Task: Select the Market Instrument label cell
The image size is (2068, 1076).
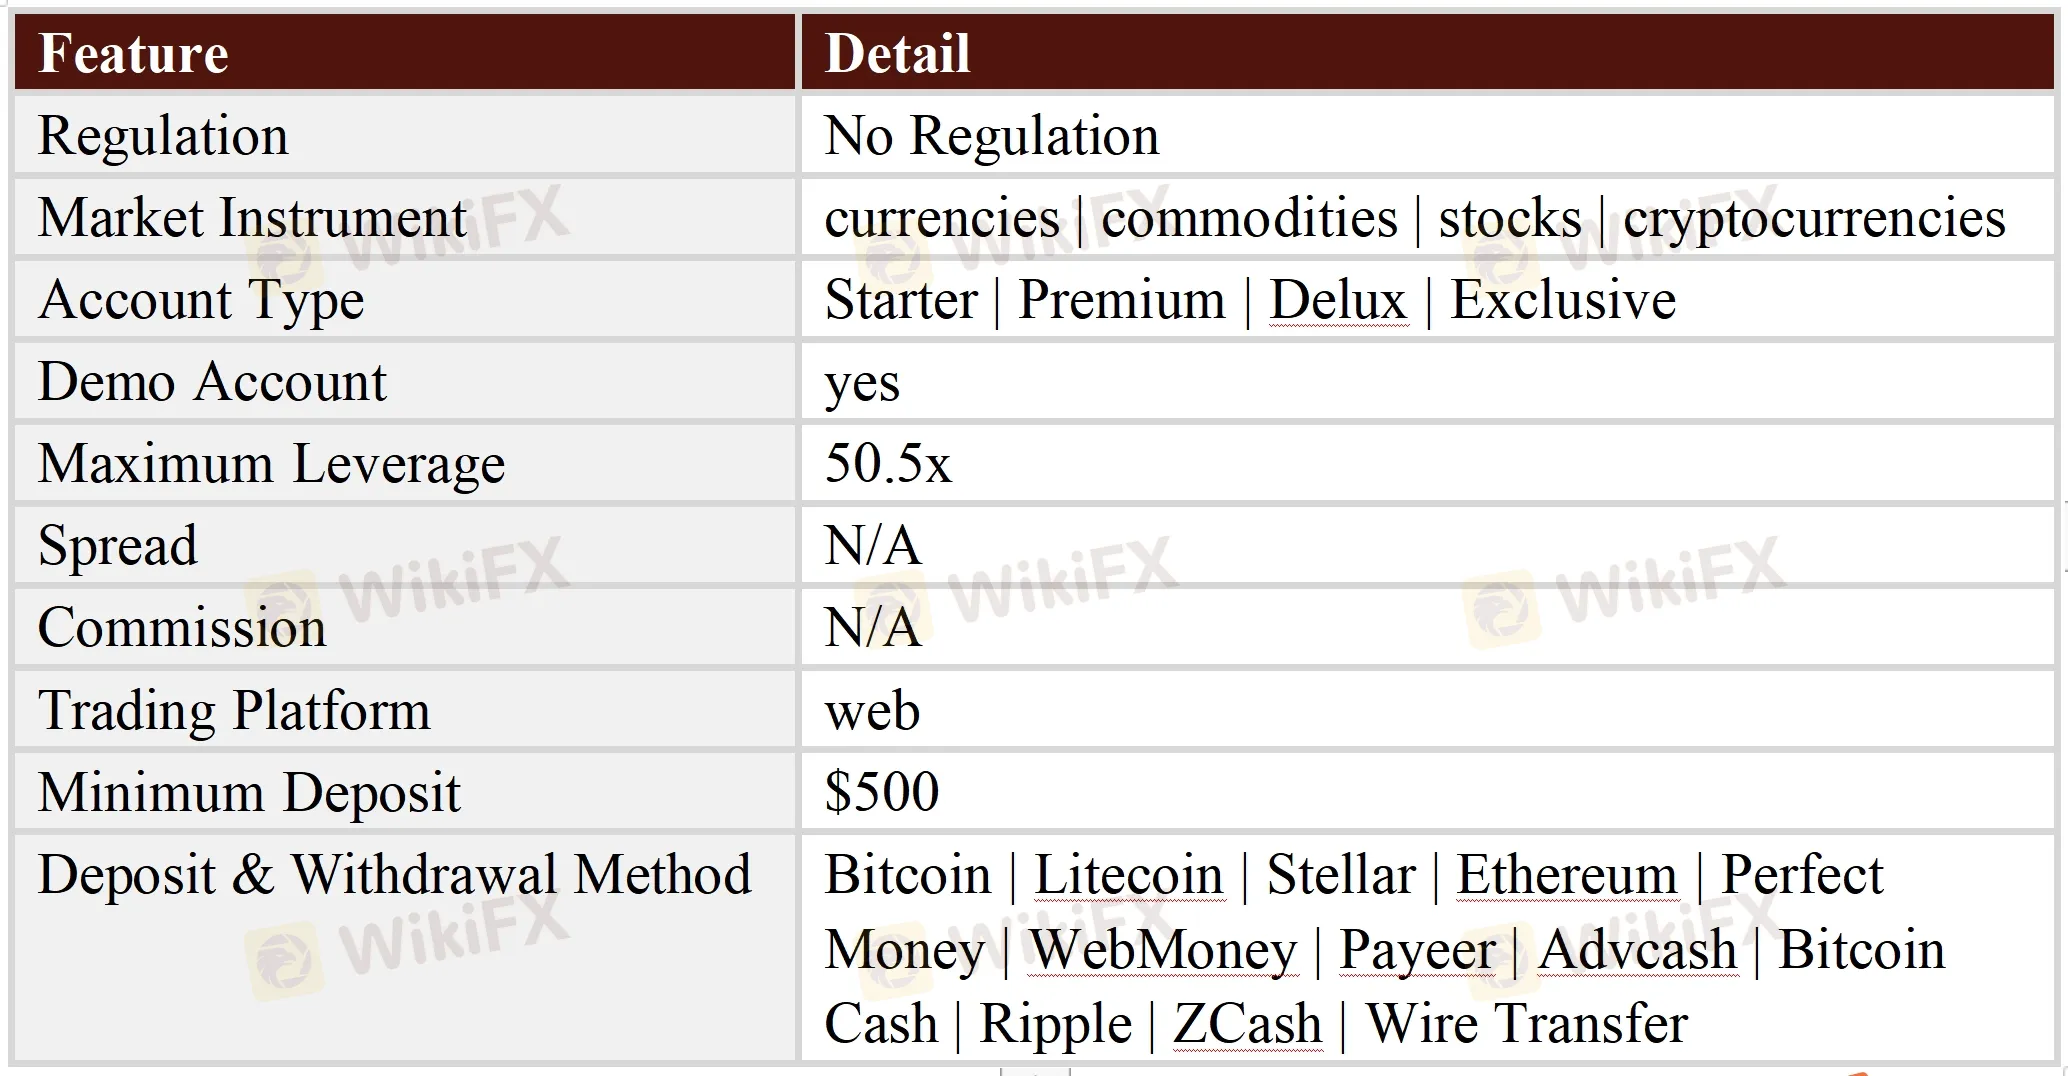Action: [x=252, y=218]
